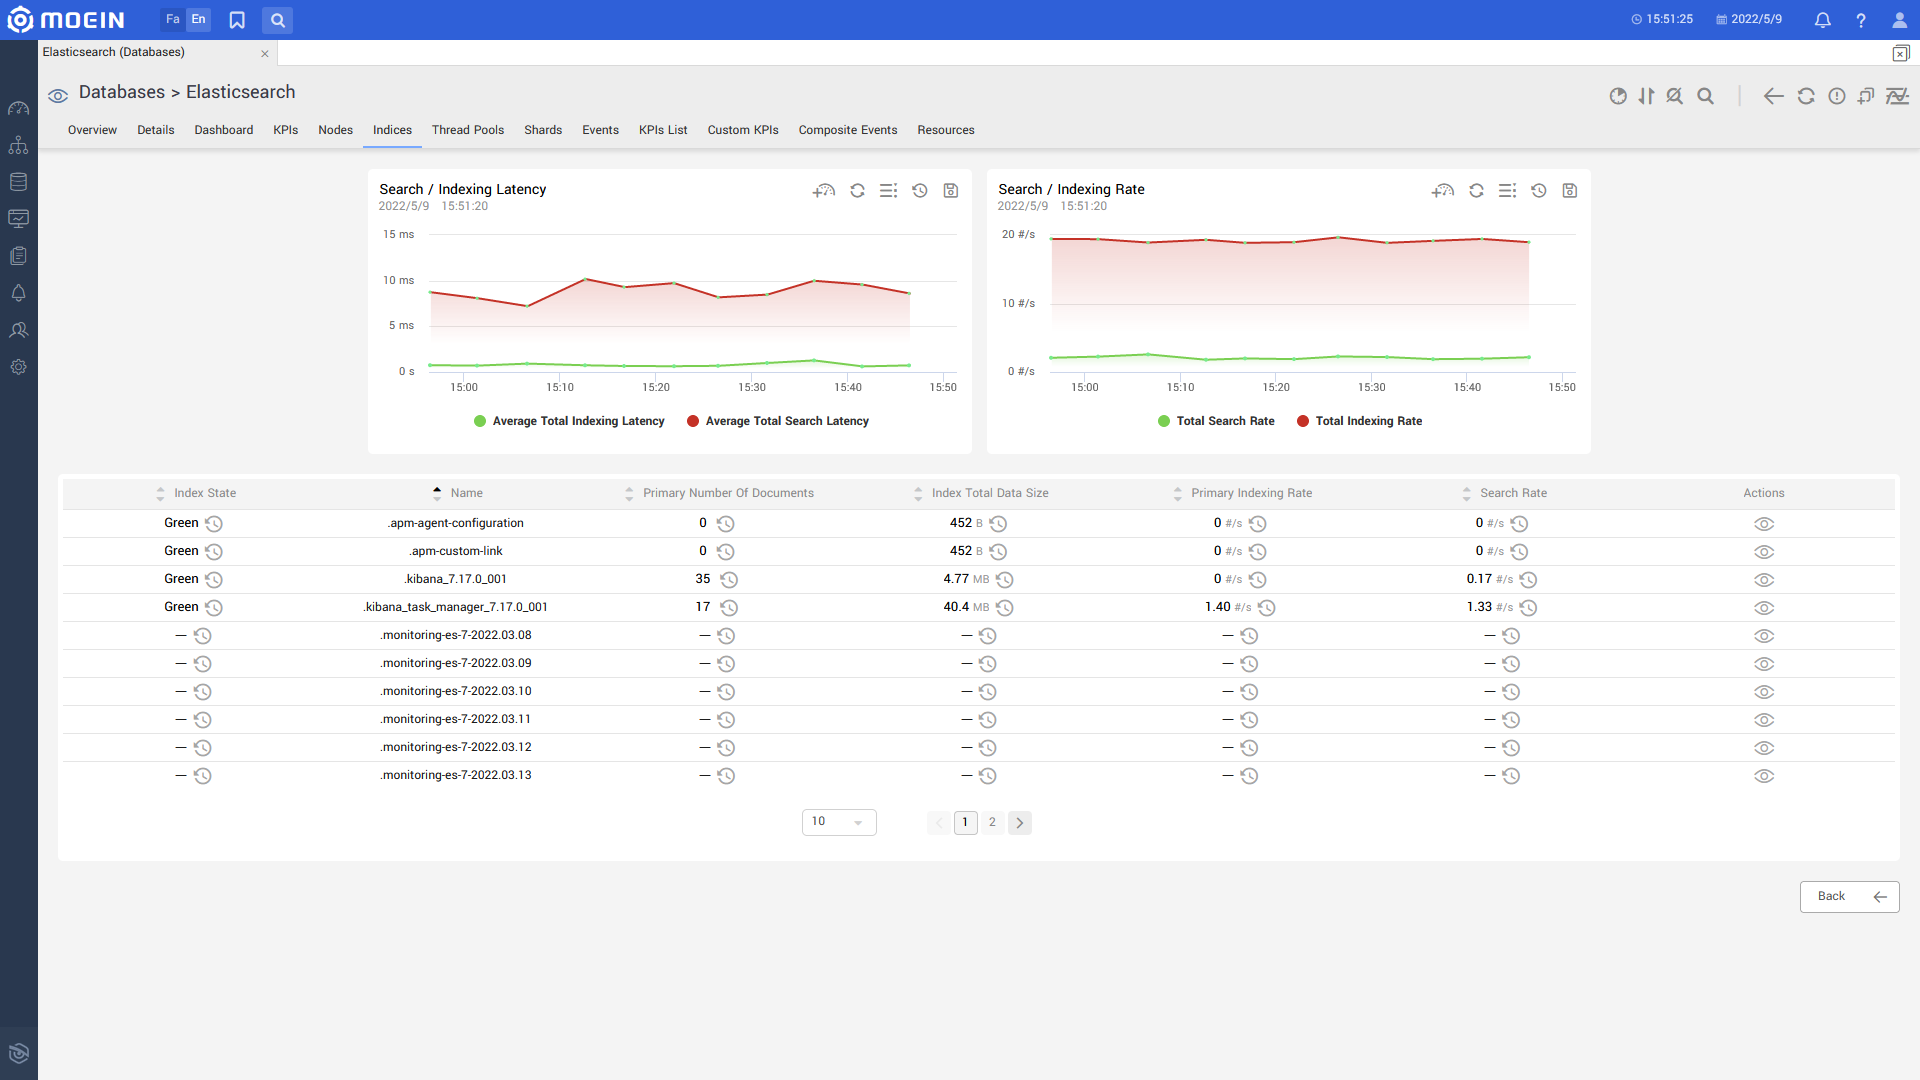
Task: Click the Back button at bottom right
Action: click(1849, 895)
